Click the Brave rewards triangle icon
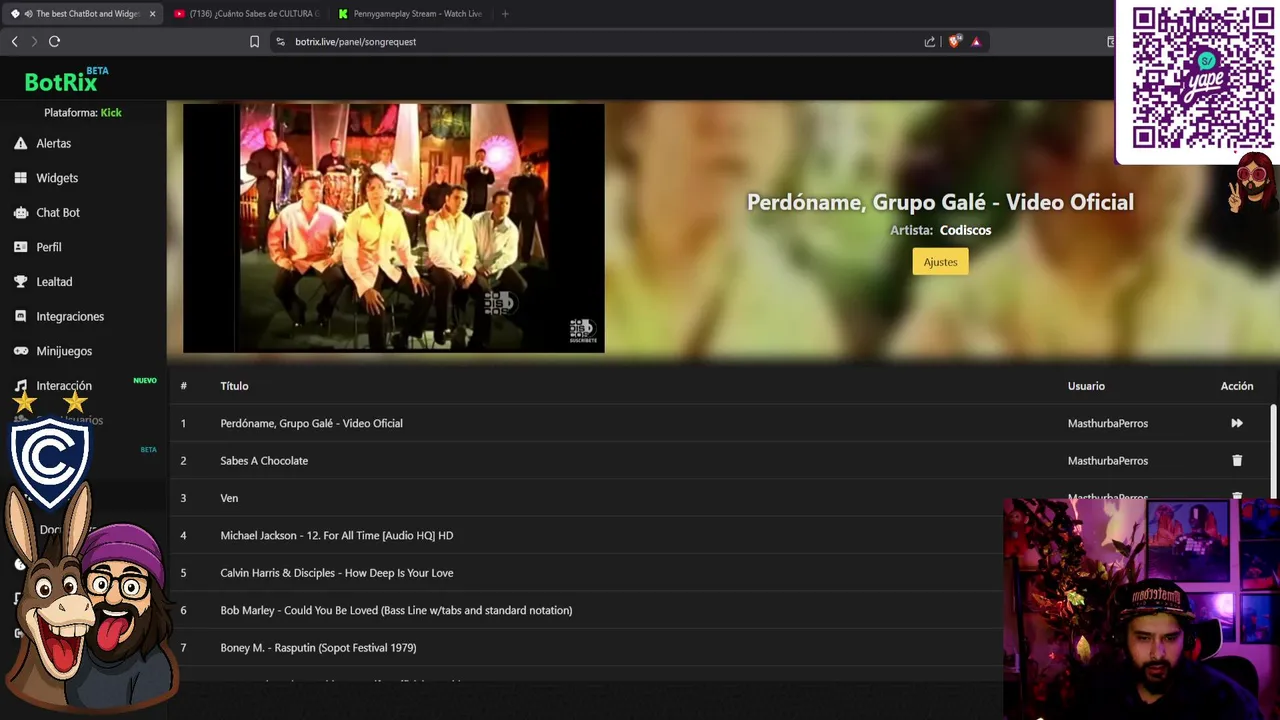Screen dimensions: 1280x720 (x=976, y=41)
